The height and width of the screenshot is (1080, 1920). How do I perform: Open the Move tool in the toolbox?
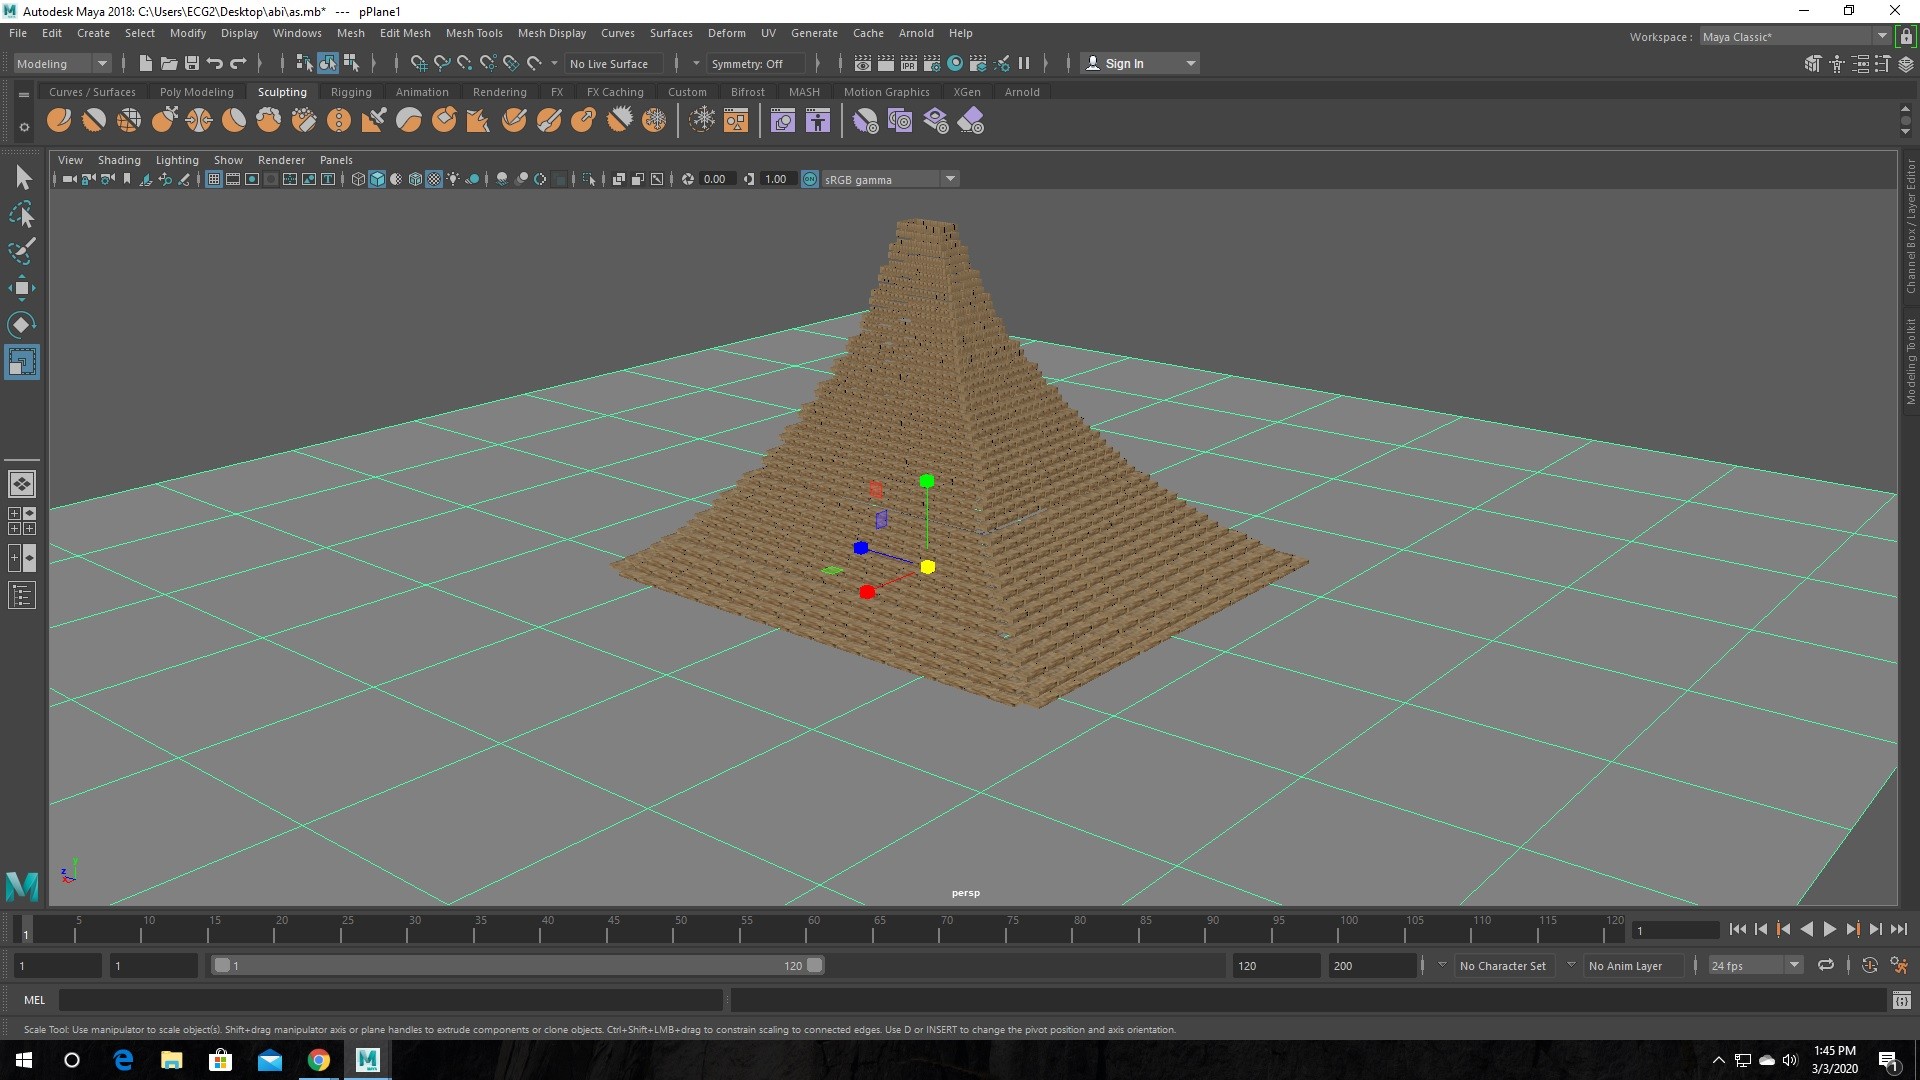[22, 288]
